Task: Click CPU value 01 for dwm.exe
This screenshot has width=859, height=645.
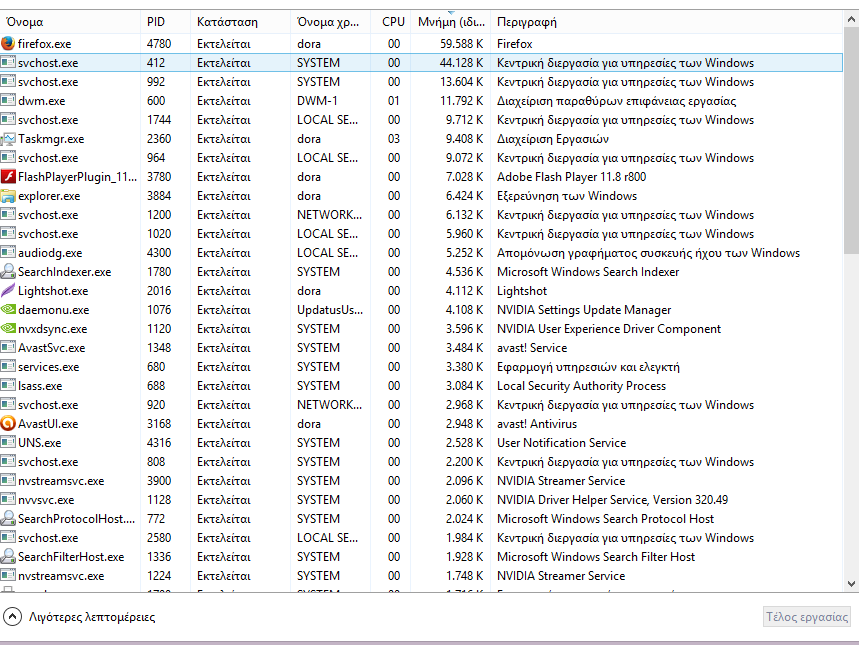Action: 394,101
